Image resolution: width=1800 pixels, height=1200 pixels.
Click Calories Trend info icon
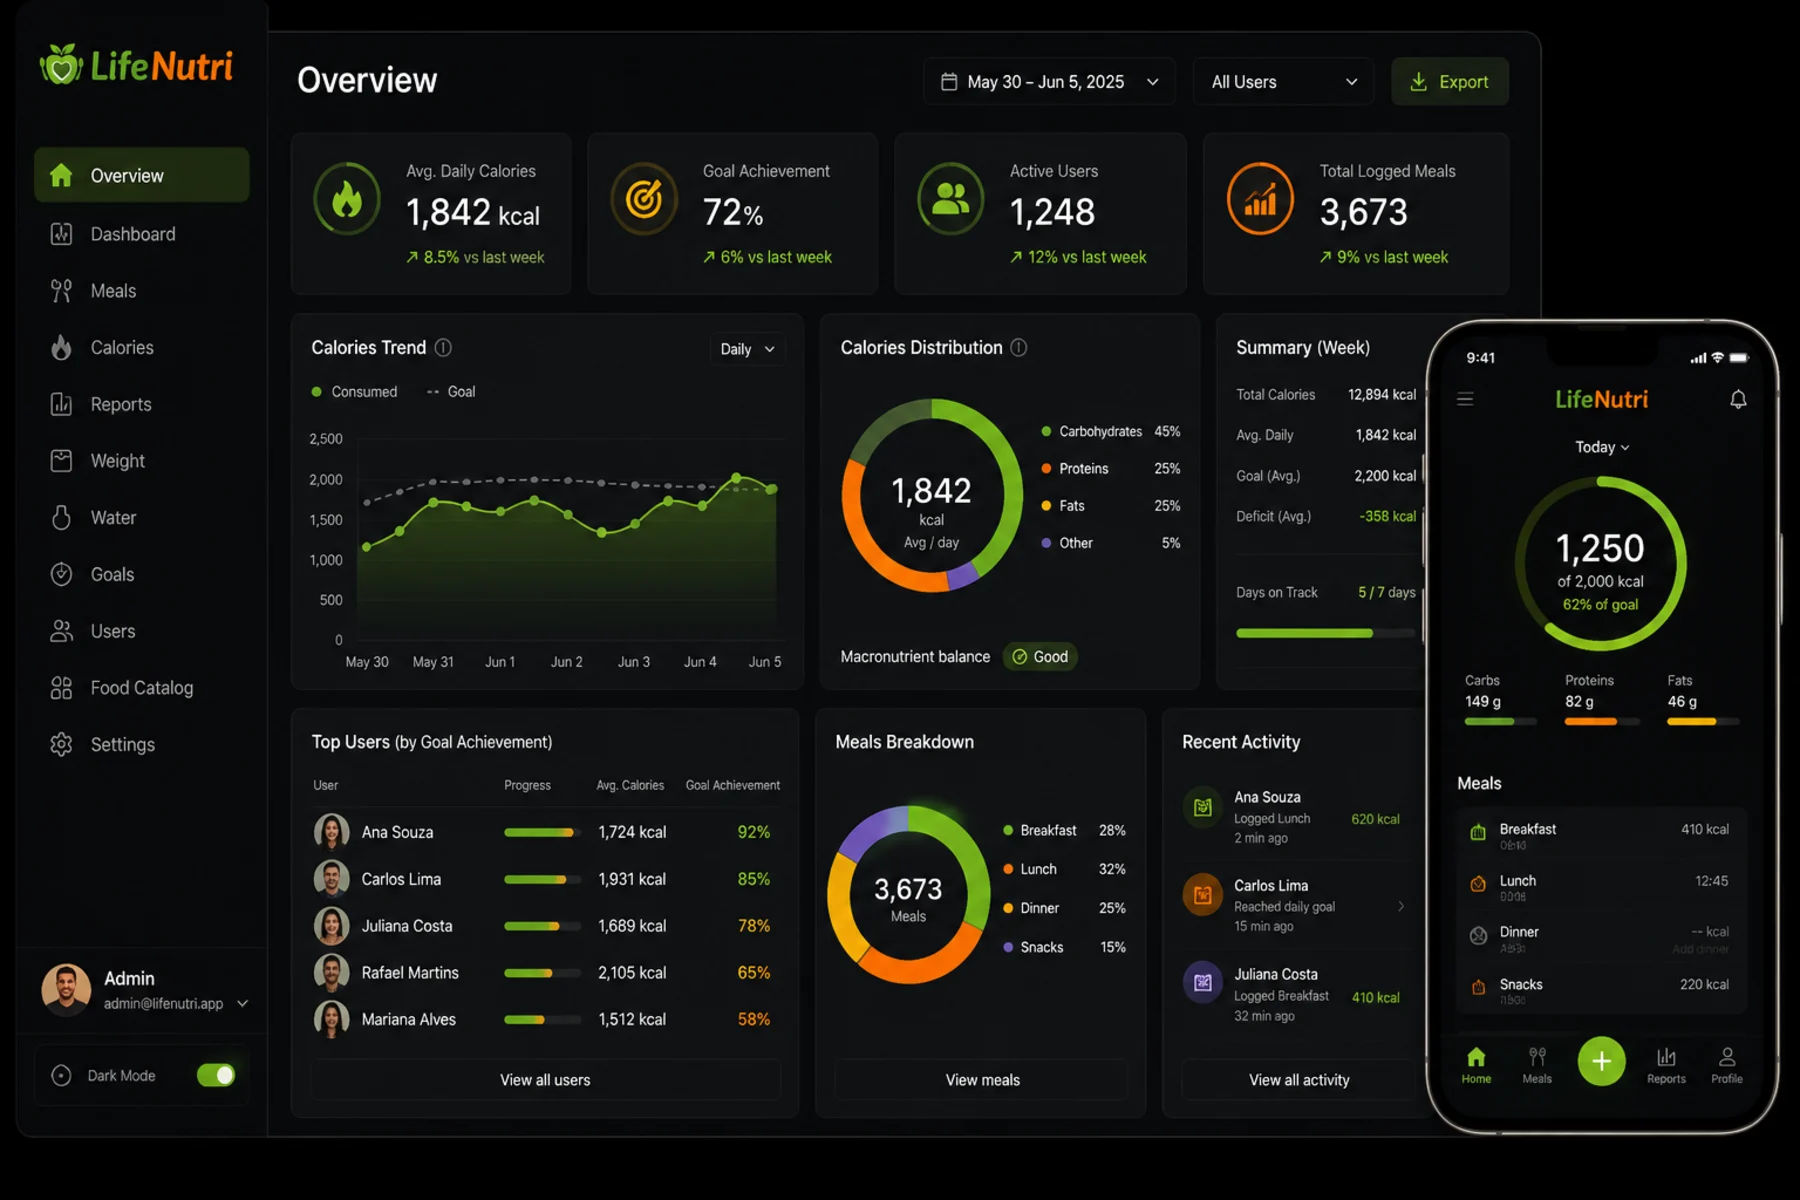pyautogui.click(x=443, y=347)
